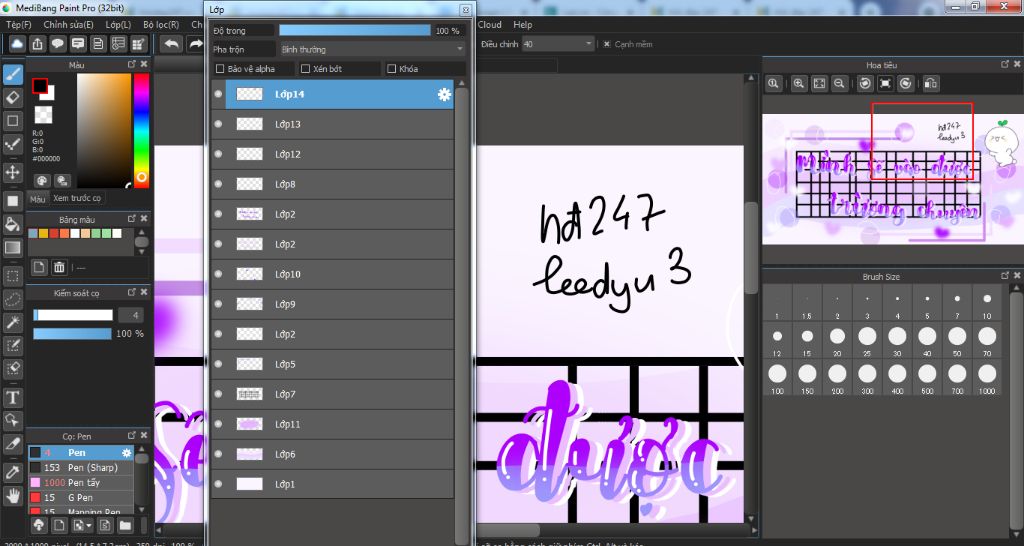Open add brush dropdown in brush panel
Image resolution: width=1024 pixels, height=546 pixels.
click(82, 524)
